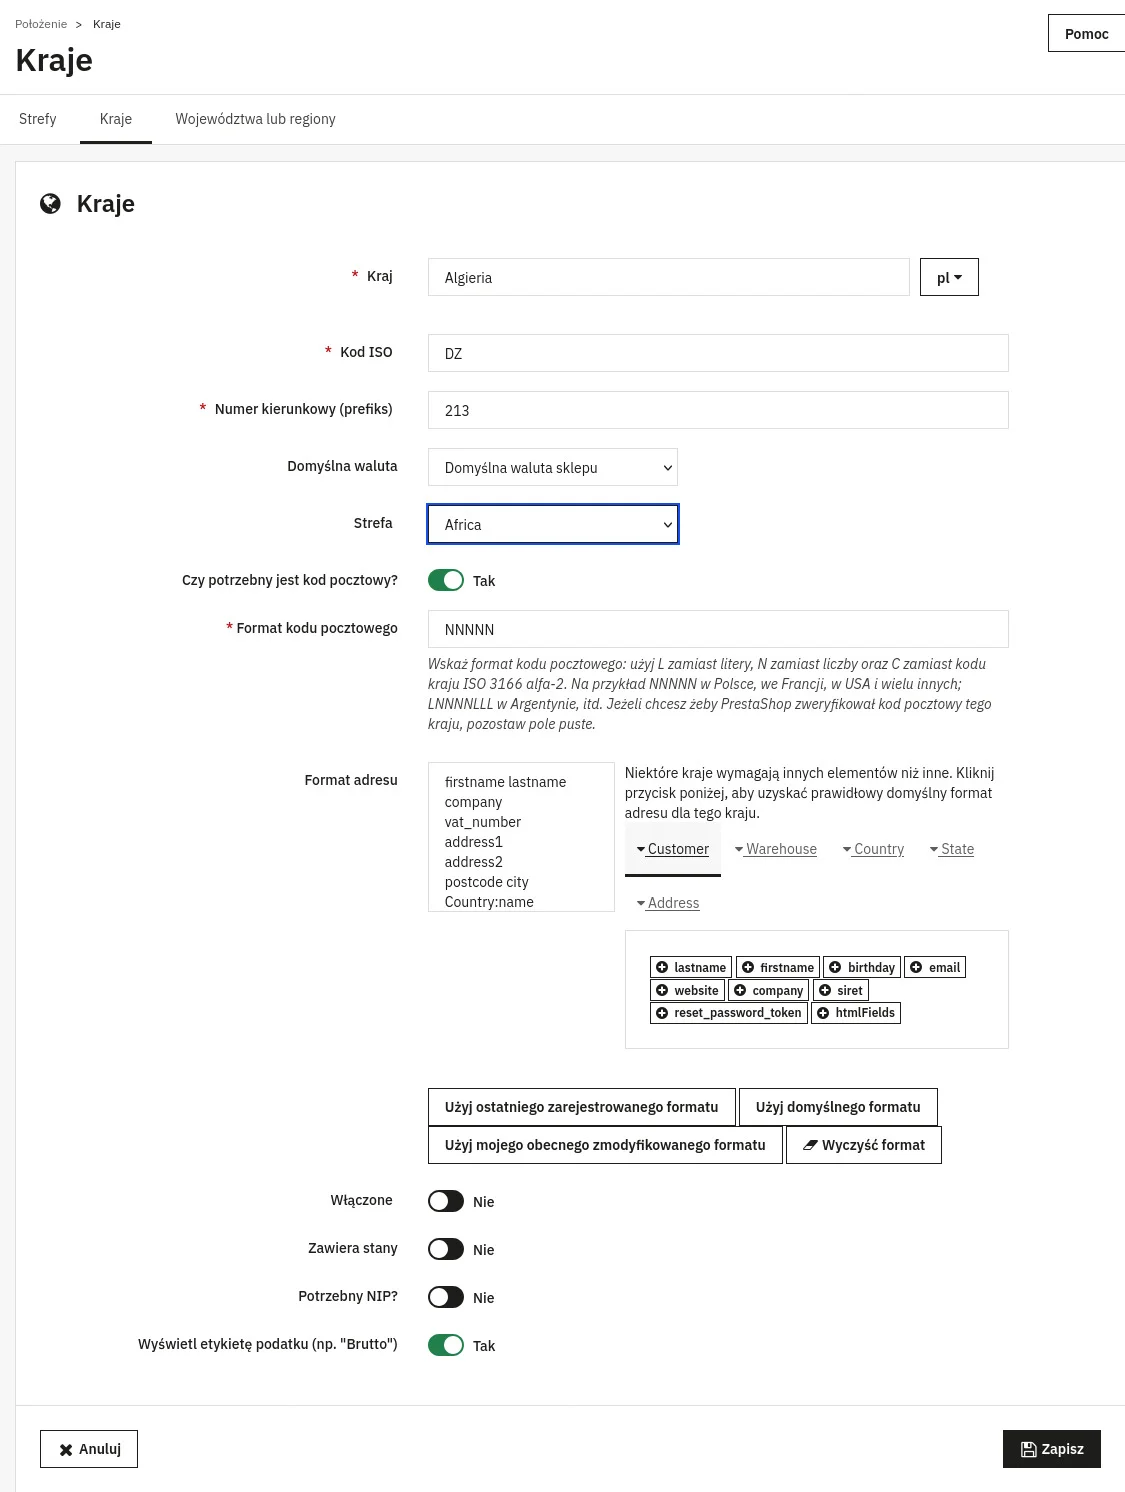Disable the postal code required toggle
Viewport: 1125px width, 1492px height.
(446, 580)
